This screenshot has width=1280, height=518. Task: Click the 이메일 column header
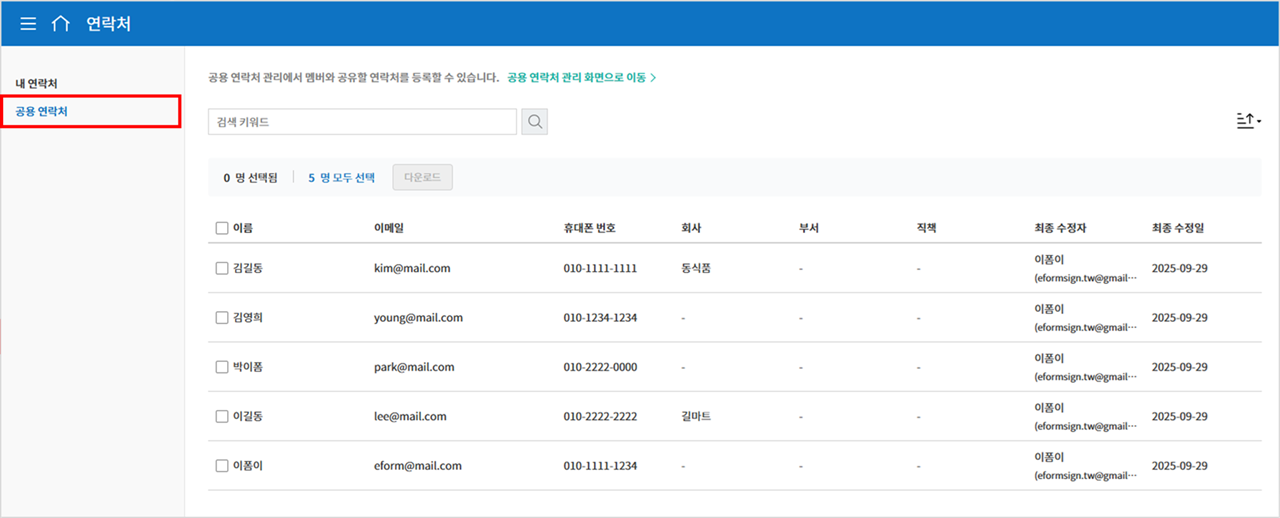coord(388,228)
